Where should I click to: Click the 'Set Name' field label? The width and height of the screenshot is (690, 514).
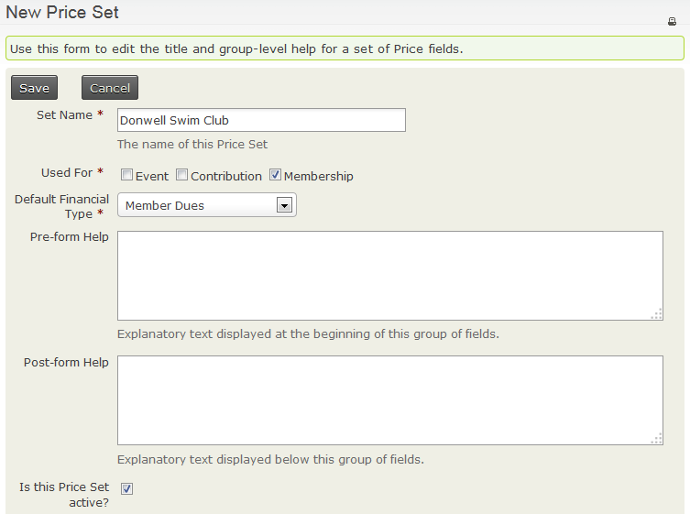pyautogui.click(x=64, y=115)
